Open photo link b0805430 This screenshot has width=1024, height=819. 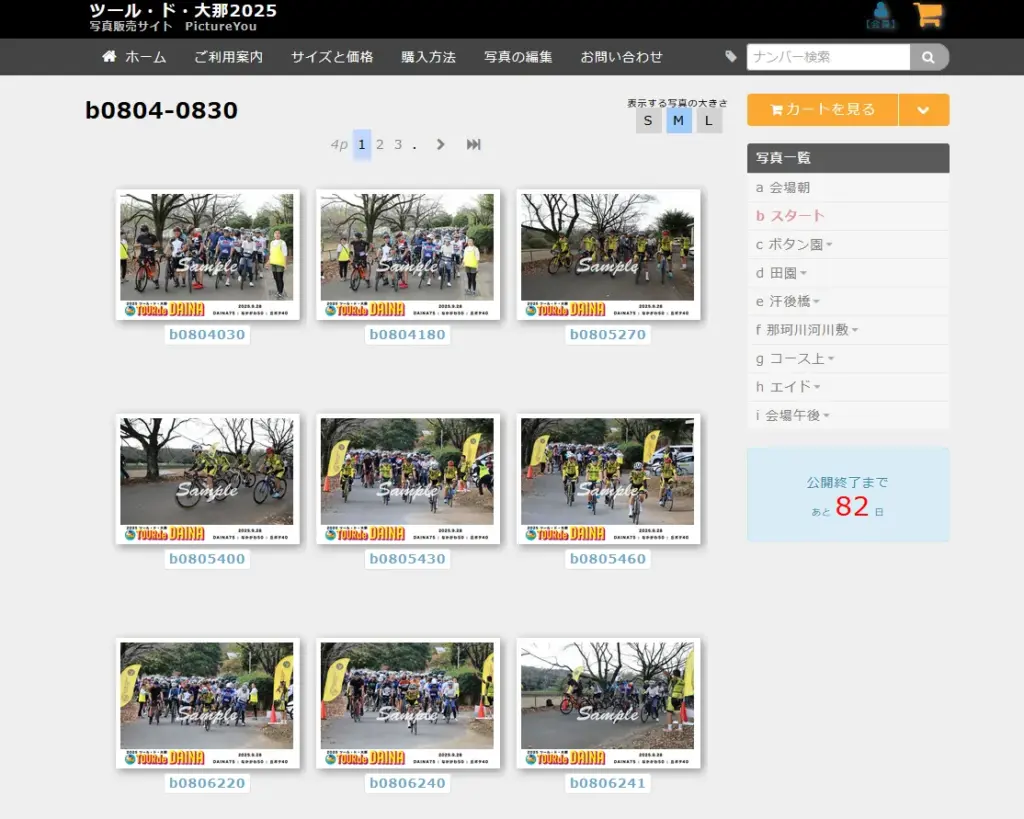pos(407,559)
